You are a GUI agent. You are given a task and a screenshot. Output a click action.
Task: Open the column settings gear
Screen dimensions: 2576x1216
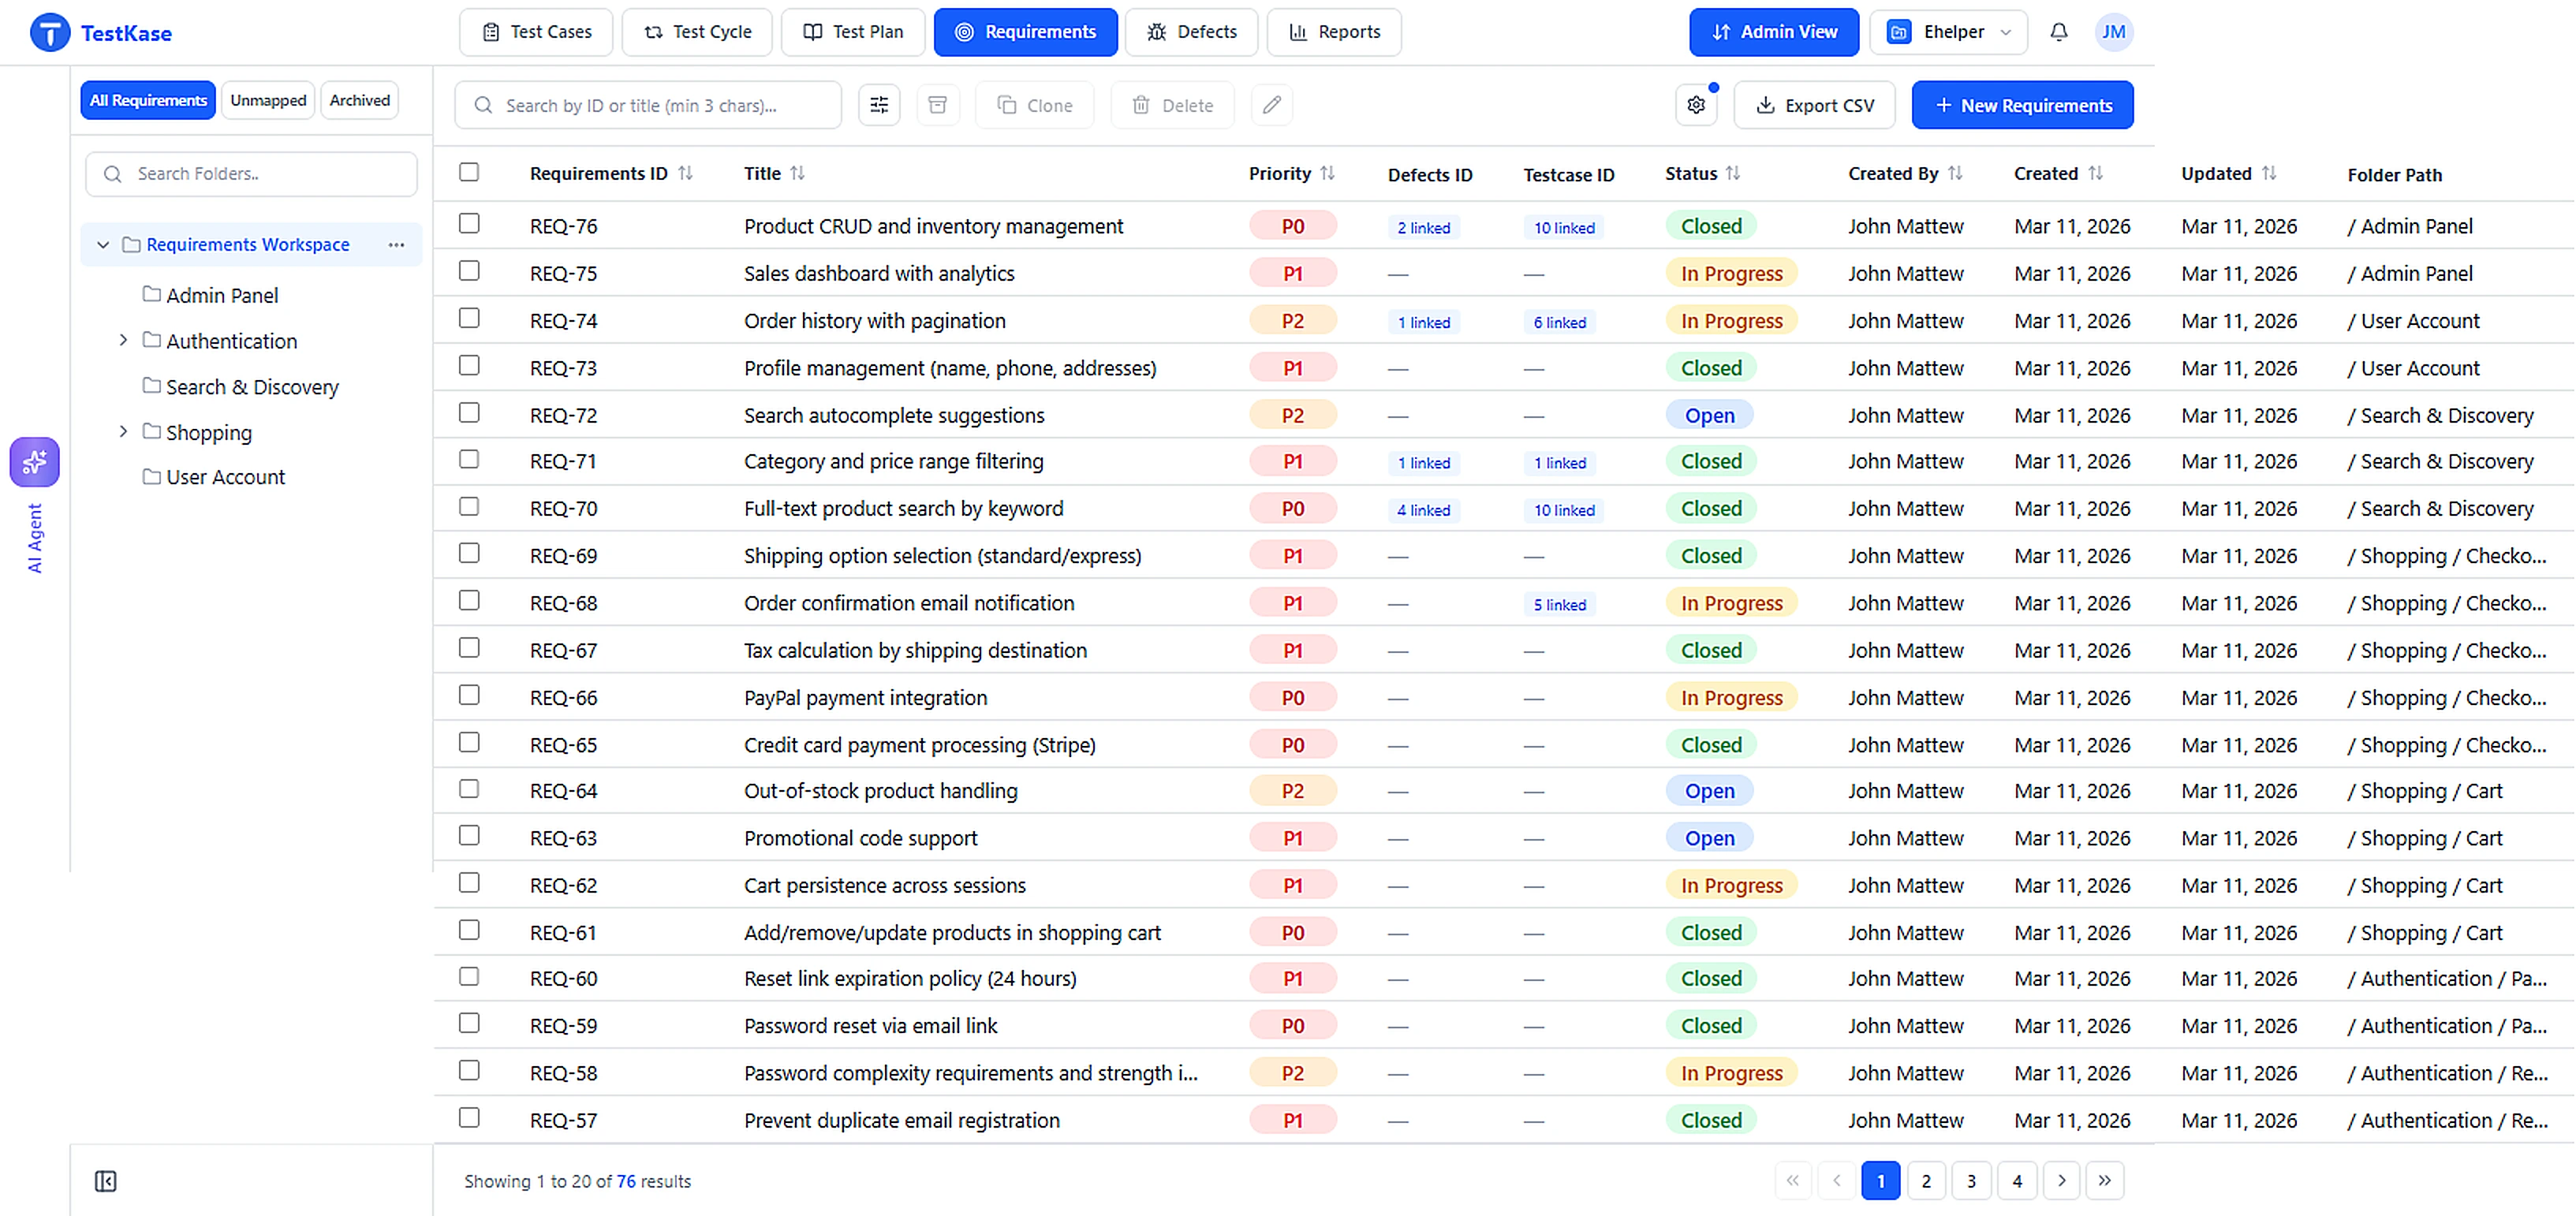[1695, 104]
